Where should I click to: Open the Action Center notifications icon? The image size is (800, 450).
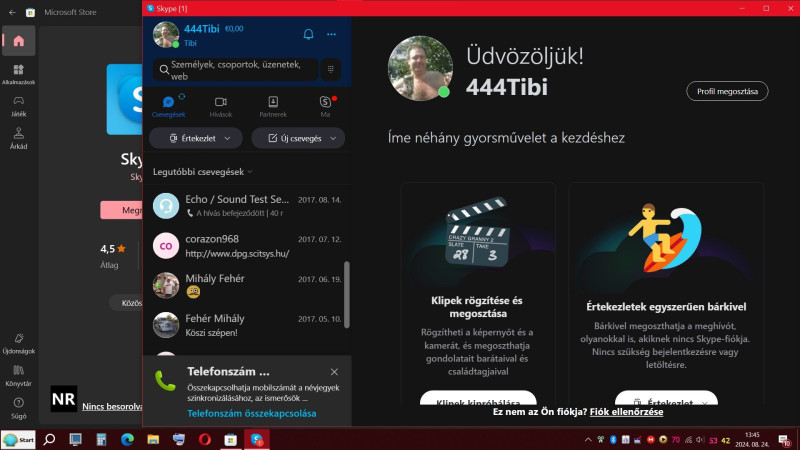click(784, 440)
